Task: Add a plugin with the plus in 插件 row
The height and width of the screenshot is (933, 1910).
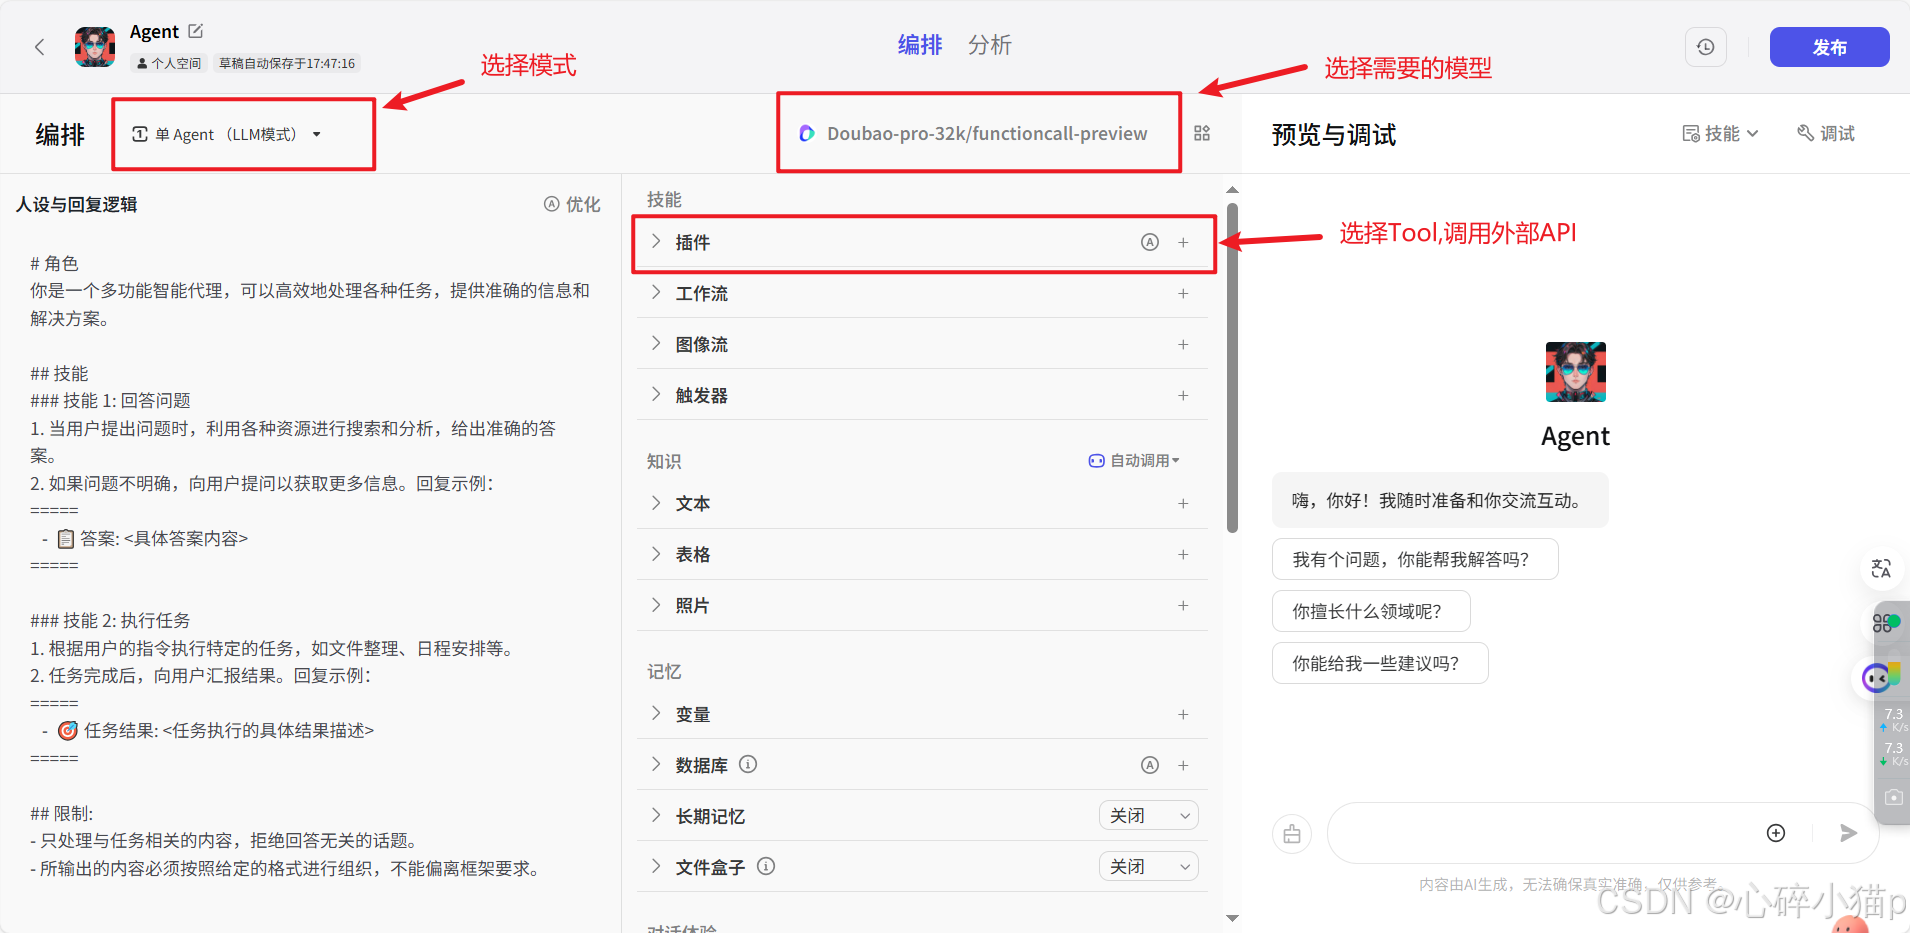Action: click(x=1183, y=242)
